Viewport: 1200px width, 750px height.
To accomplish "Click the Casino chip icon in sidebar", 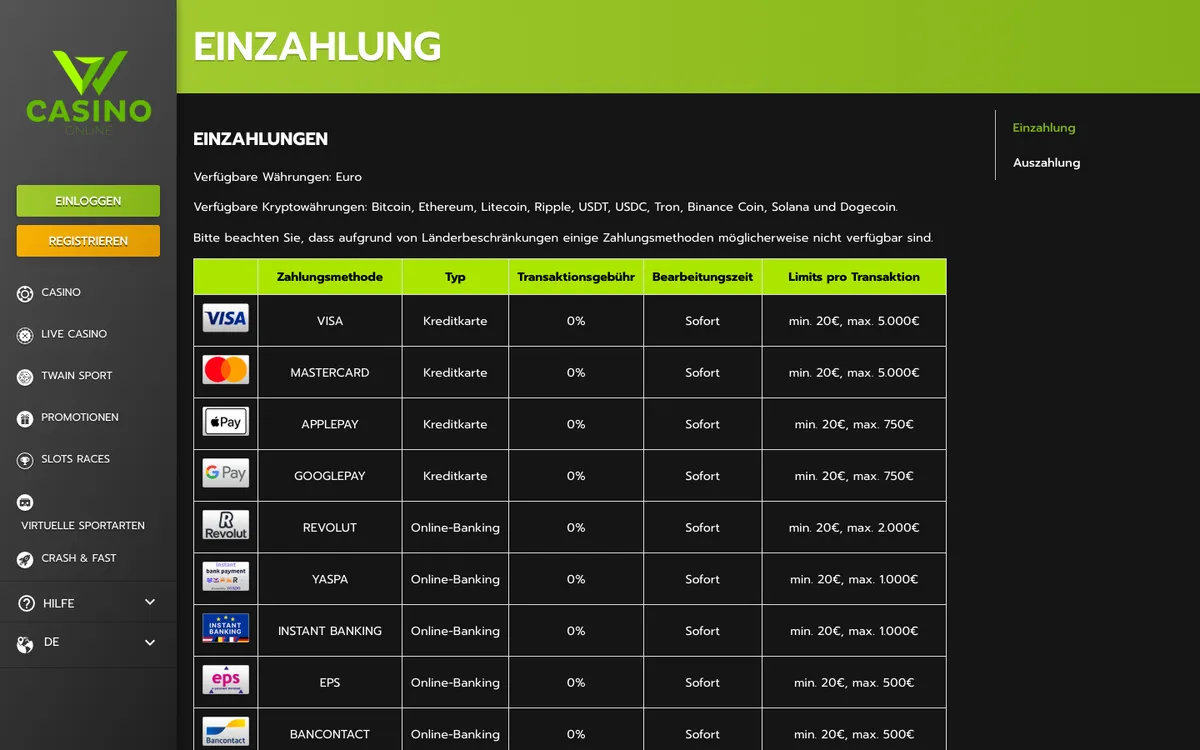I will 25,294.
